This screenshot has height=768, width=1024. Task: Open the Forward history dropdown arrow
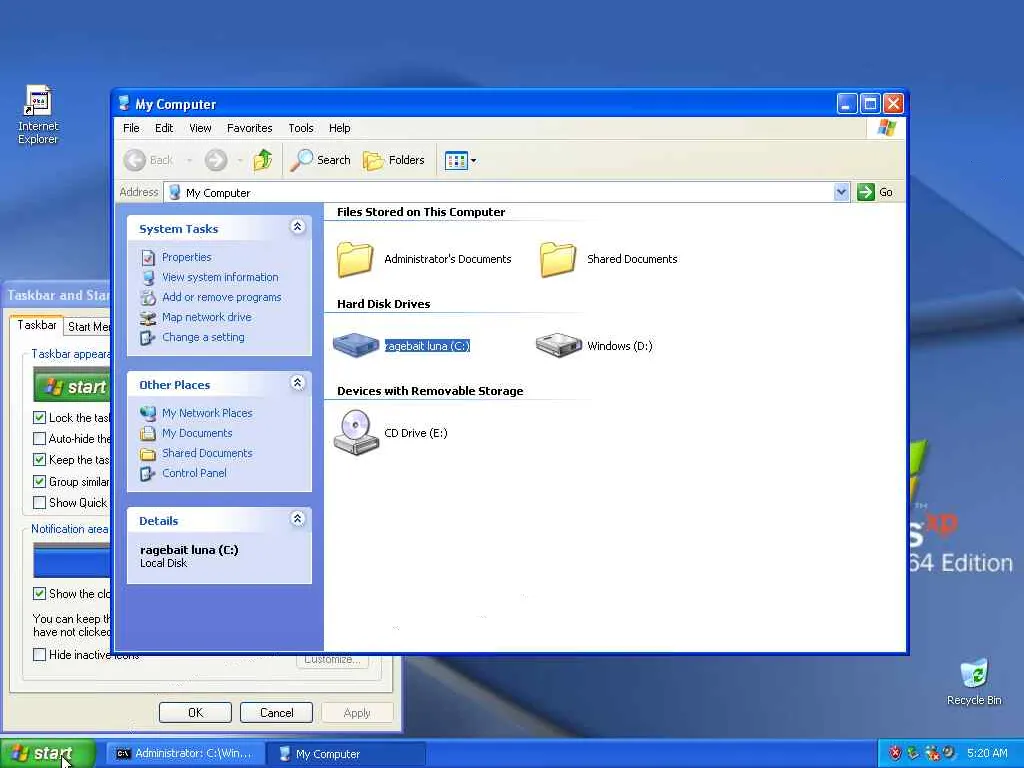240,160
